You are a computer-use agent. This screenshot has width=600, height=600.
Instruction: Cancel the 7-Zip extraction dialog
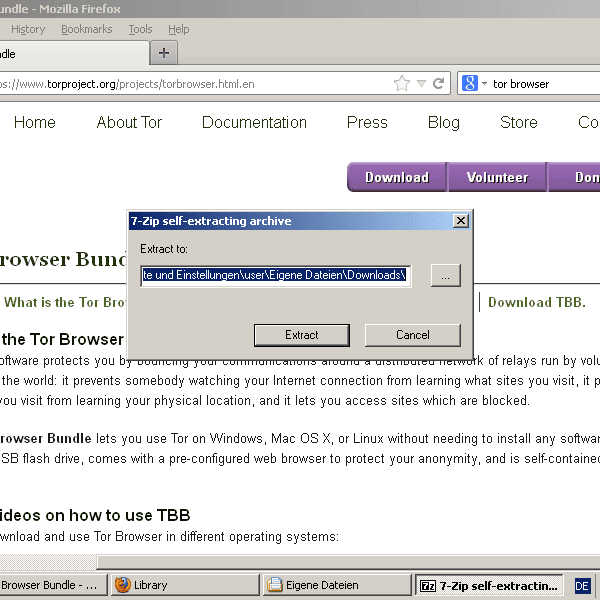point(413,335)
